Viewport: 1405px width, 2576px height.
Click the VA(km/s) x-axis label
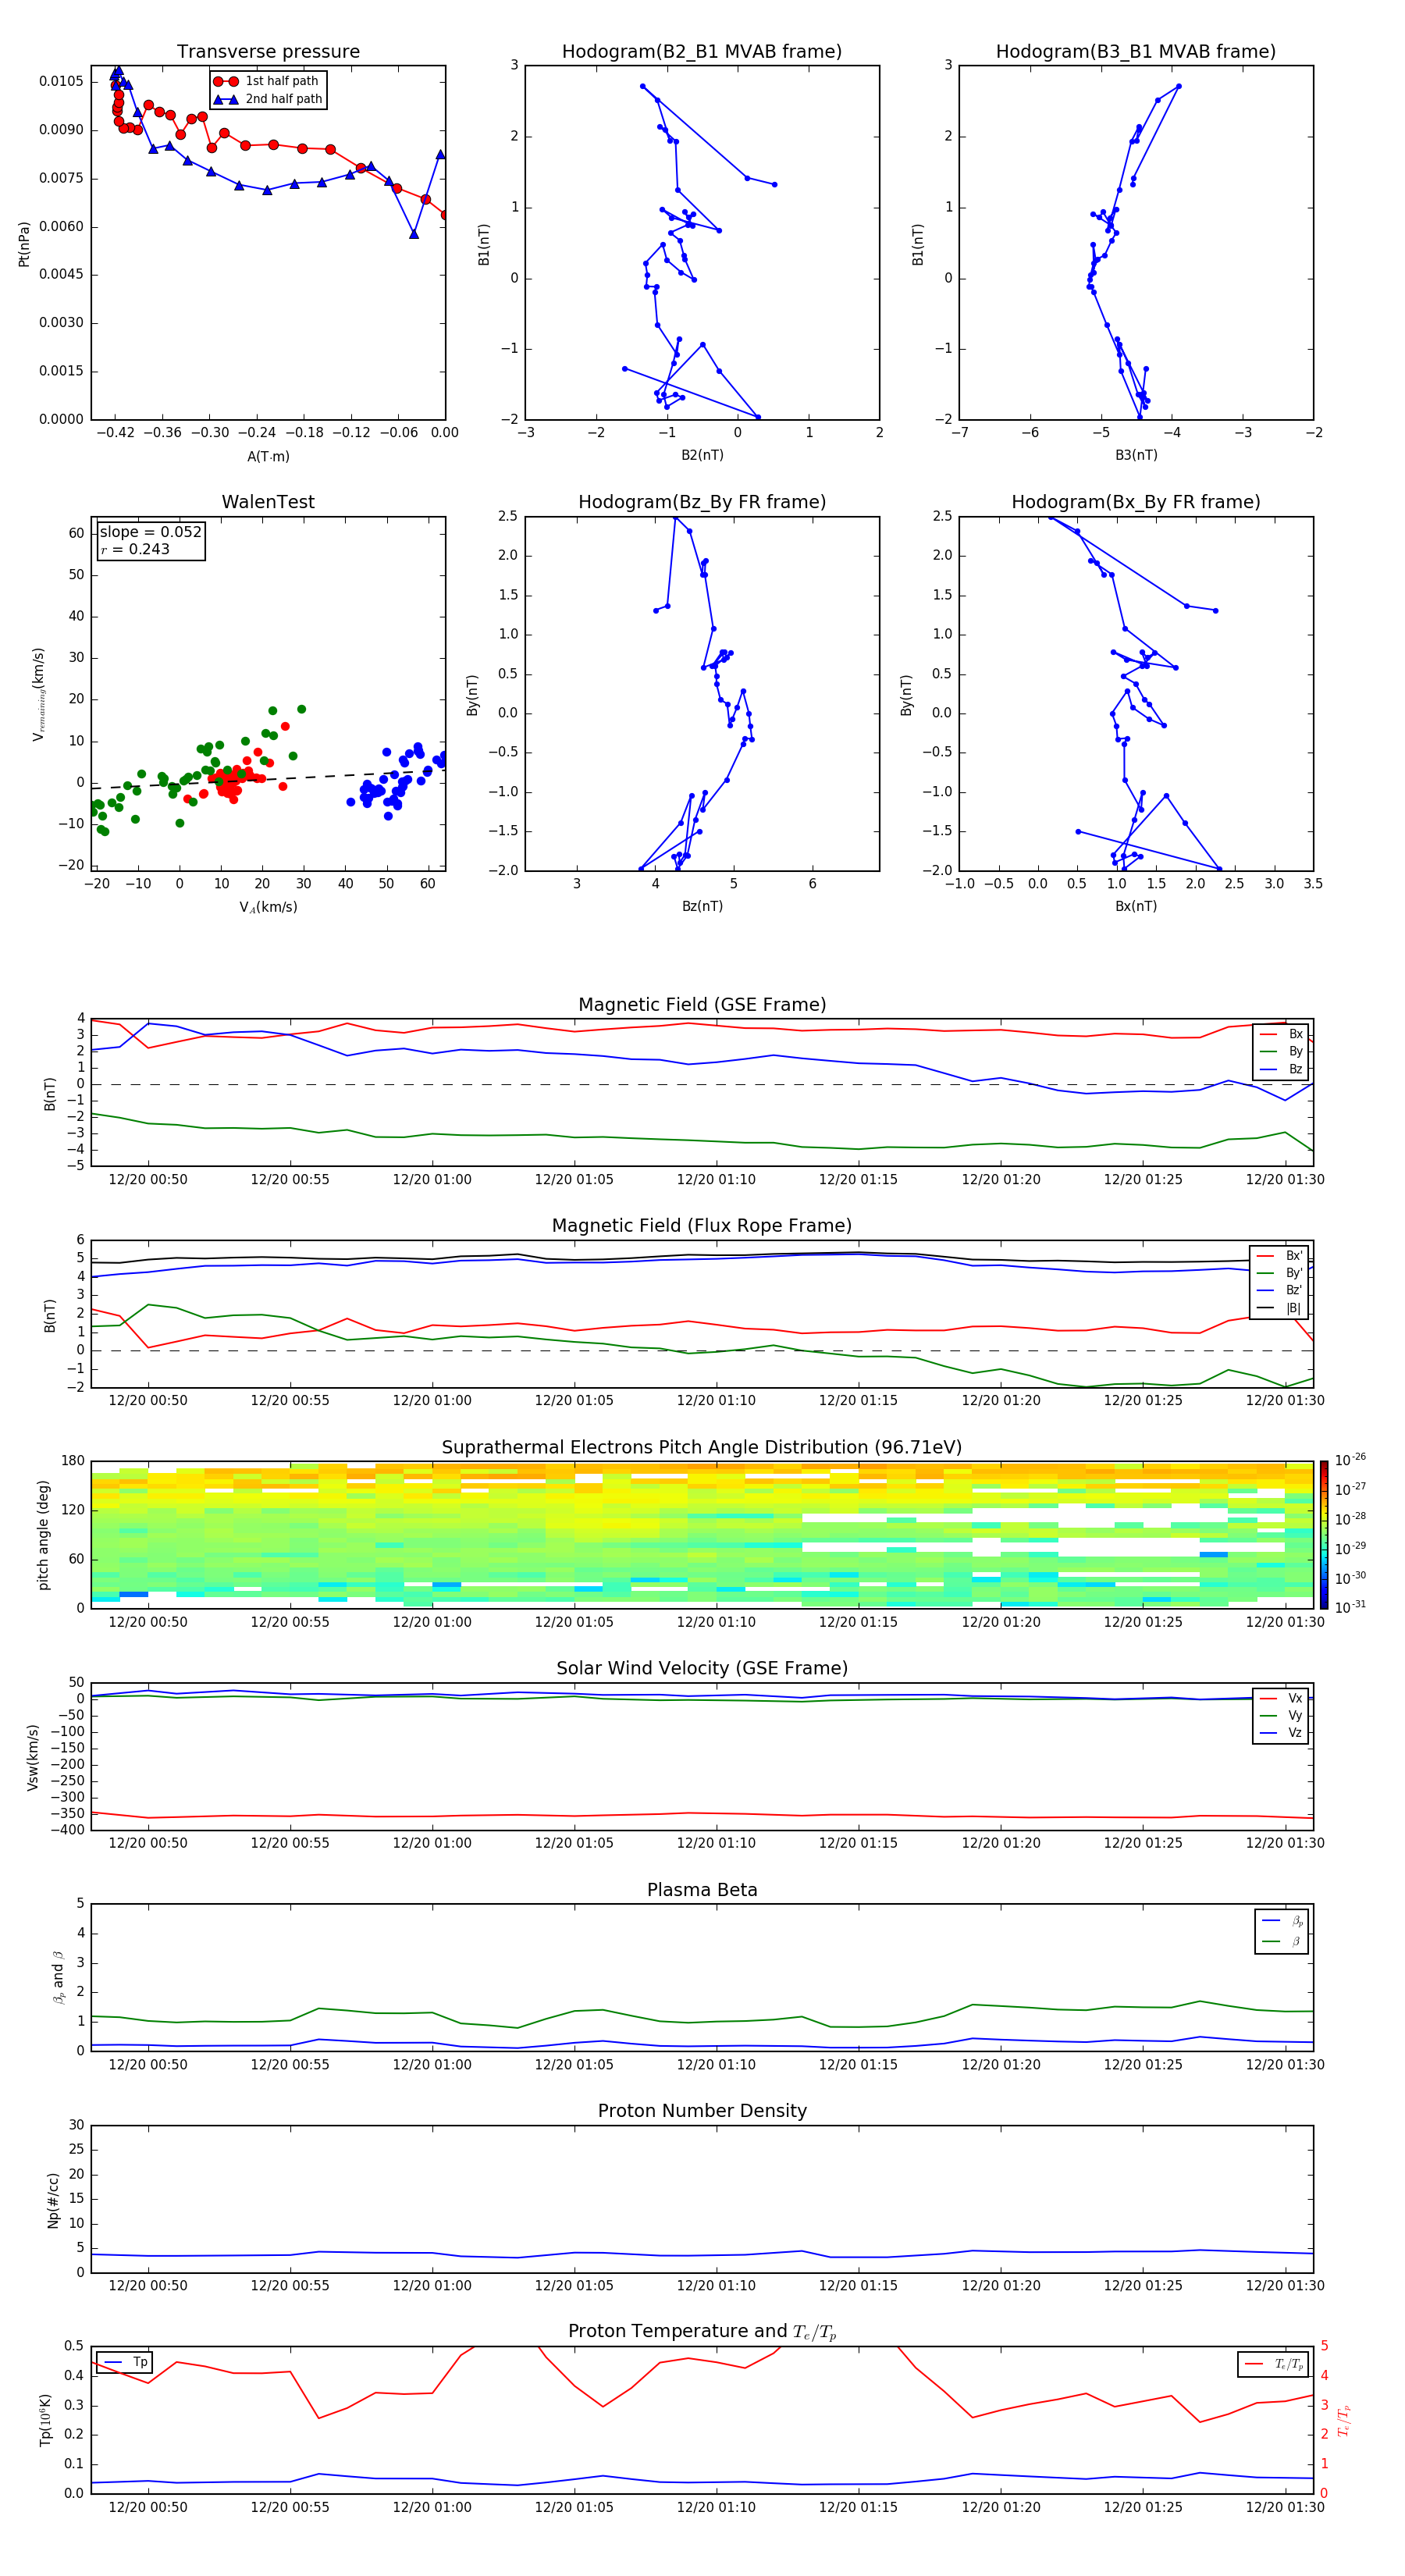tap(268, 907)
